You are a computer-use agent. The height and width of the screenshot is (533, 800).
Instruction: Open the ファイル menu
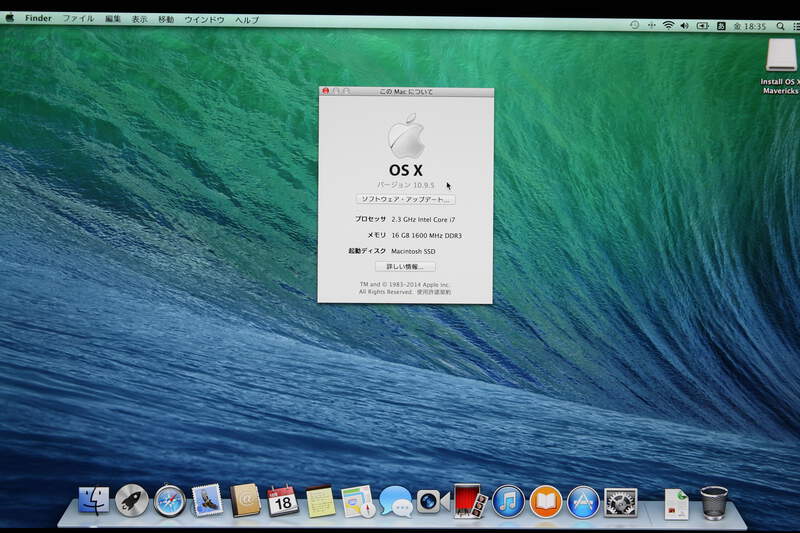pyautogui.click(x=78, y=19)
